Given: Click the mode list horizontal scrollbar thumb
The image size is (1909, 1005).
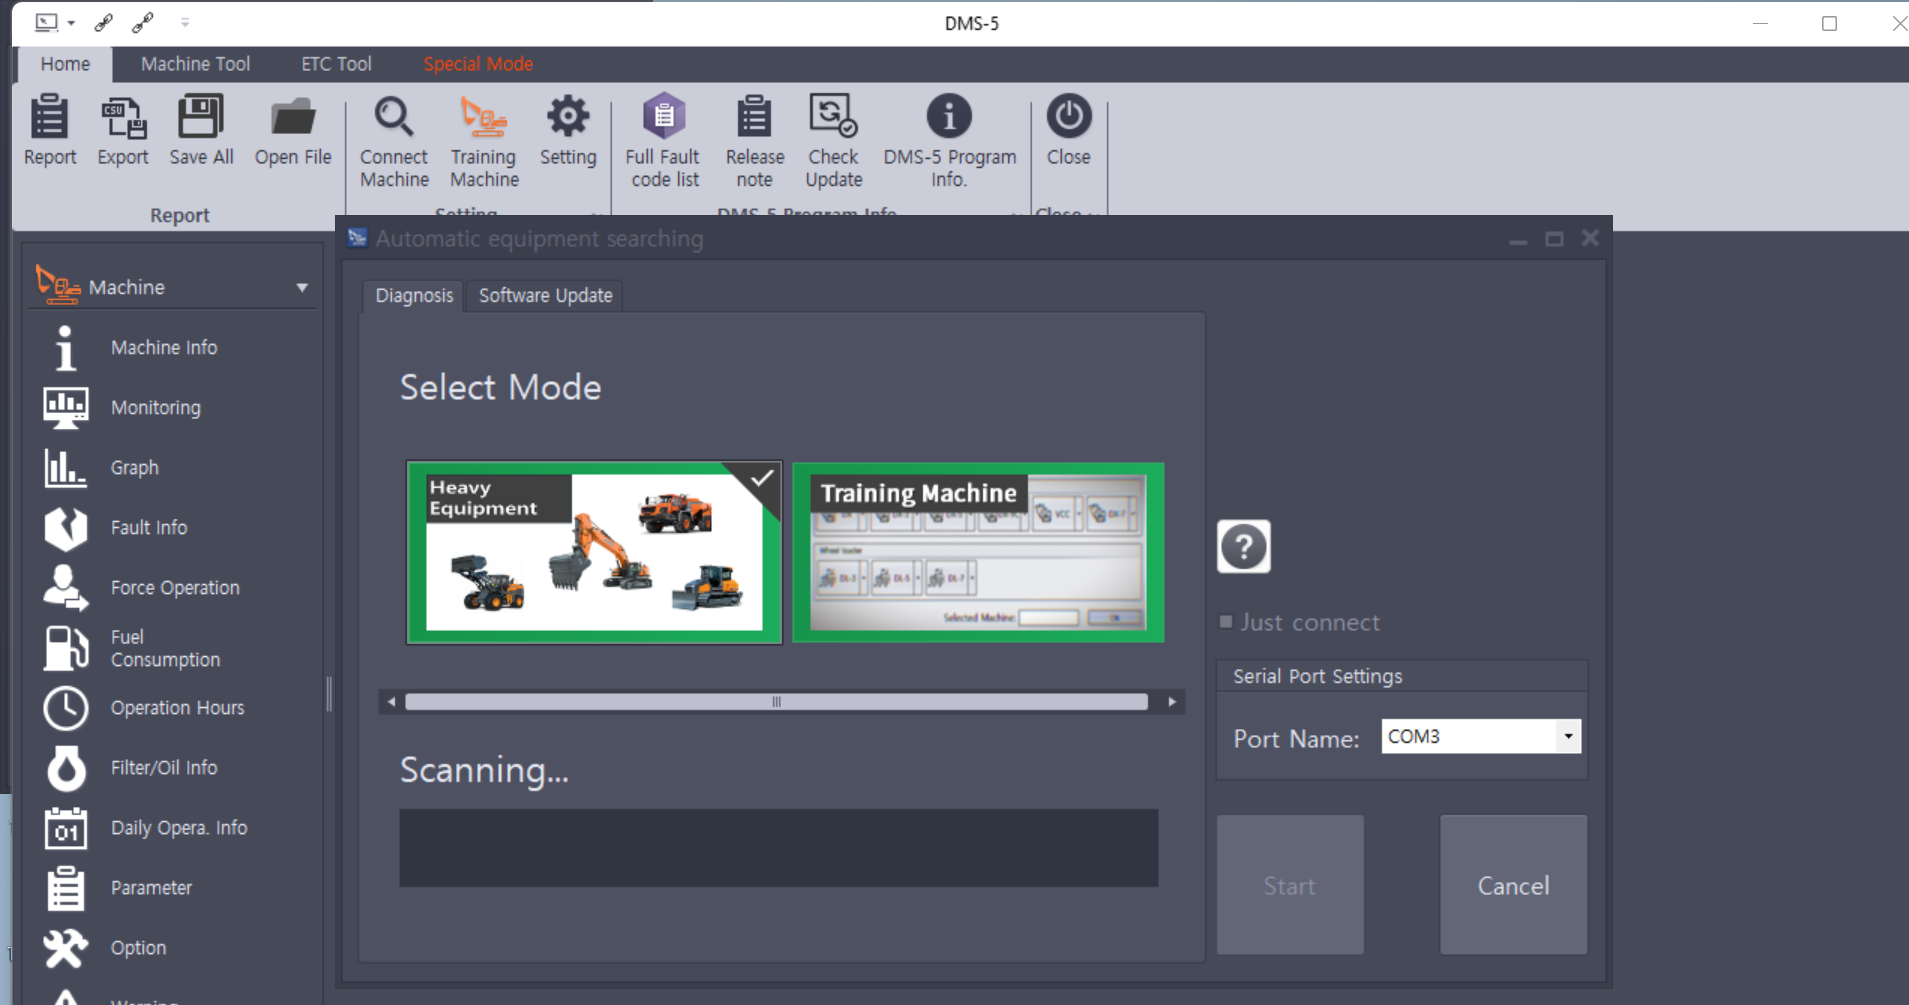Looking at the screenshot, I should click(776, 702).
